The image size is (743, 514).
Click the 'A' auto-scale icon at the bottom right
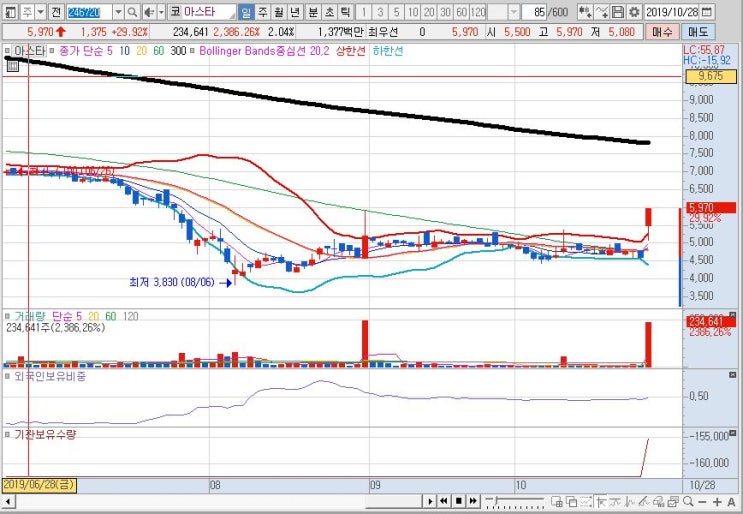pyautogui.click(x=731, y=501)
